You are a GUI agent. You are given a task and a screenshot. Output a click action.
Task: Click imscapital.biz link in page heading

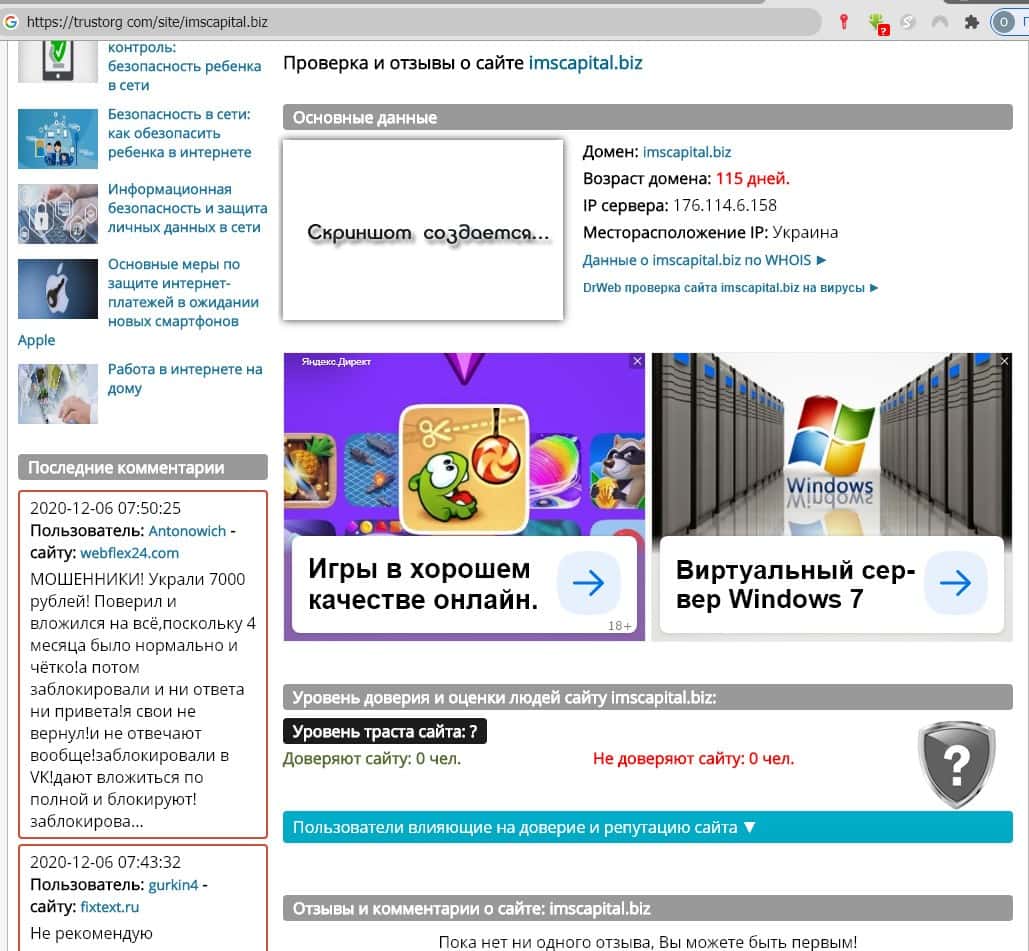tap(585, 63)
